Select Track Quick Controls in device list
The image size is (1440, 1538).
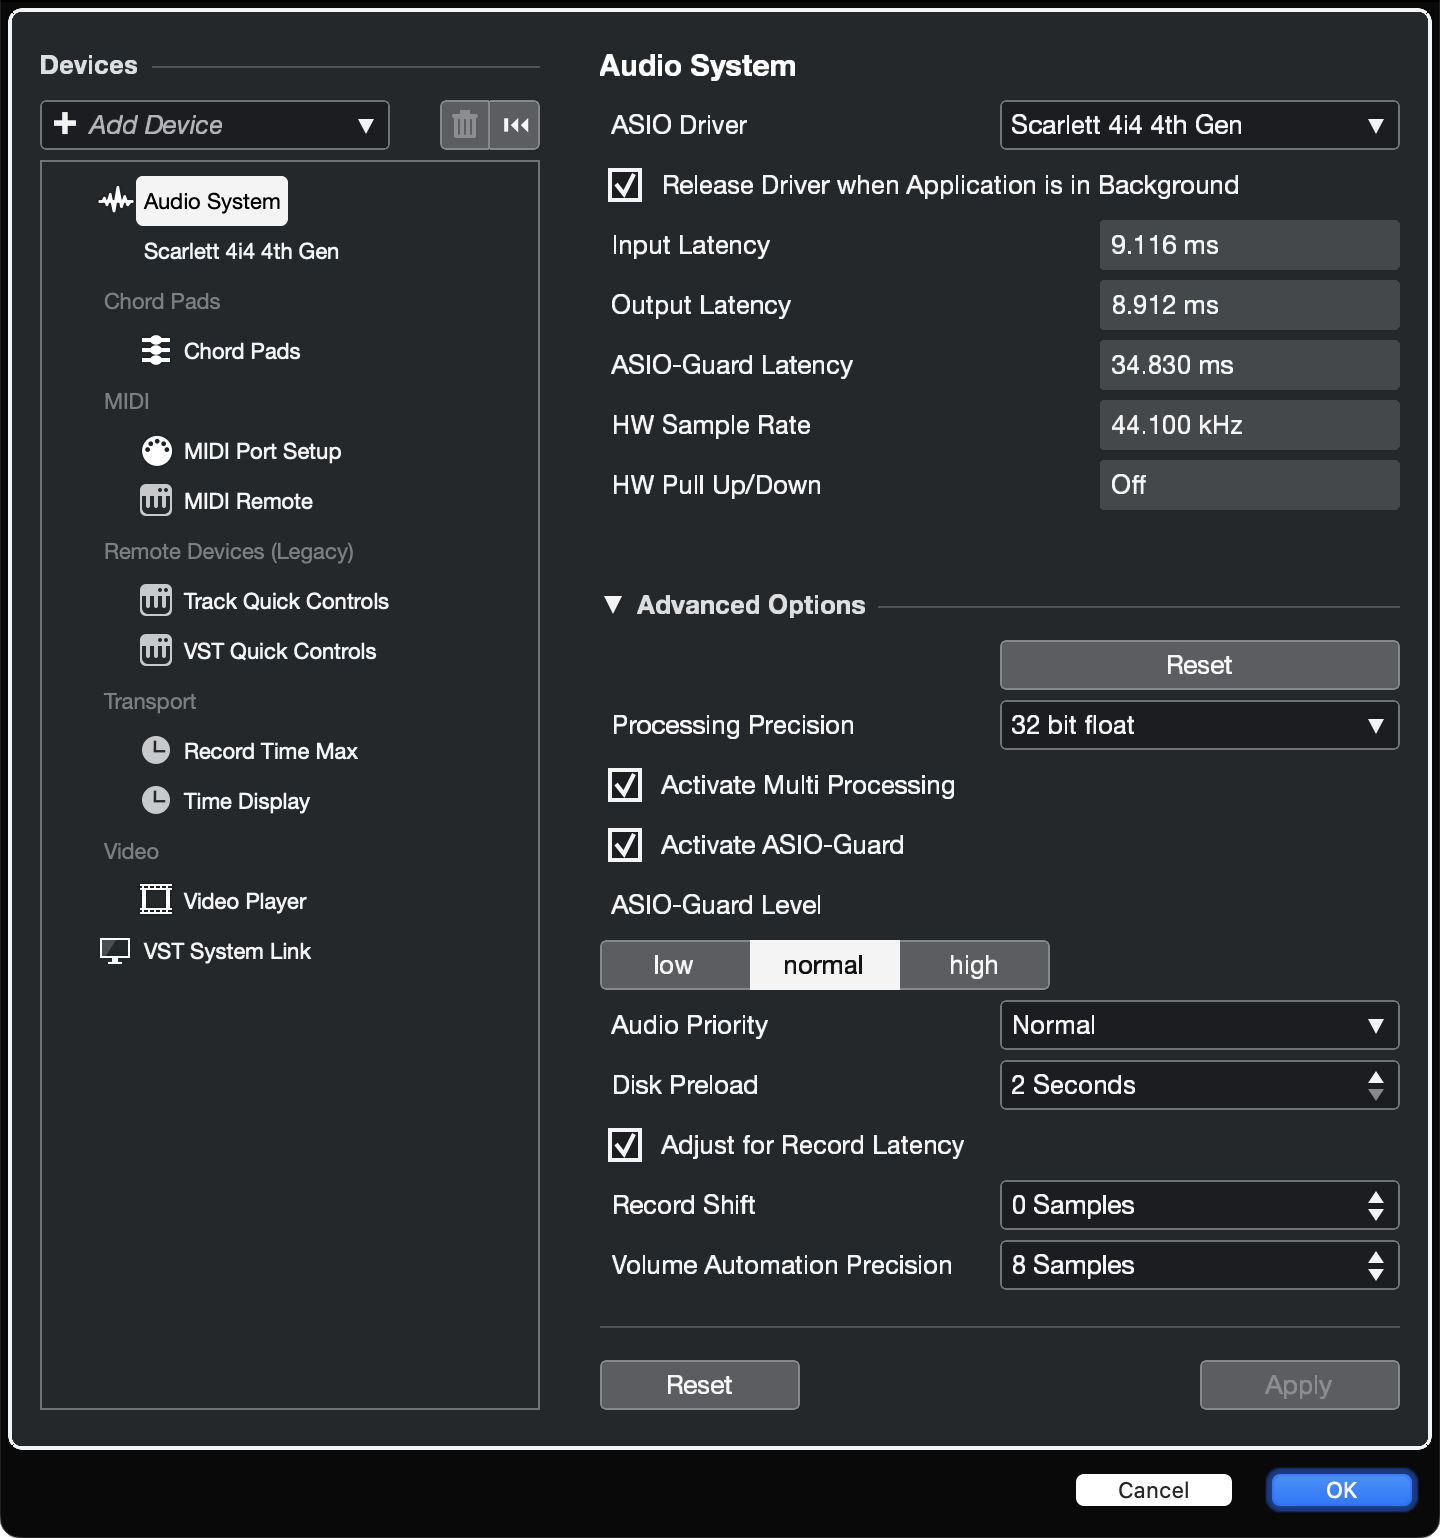point(285,601)
